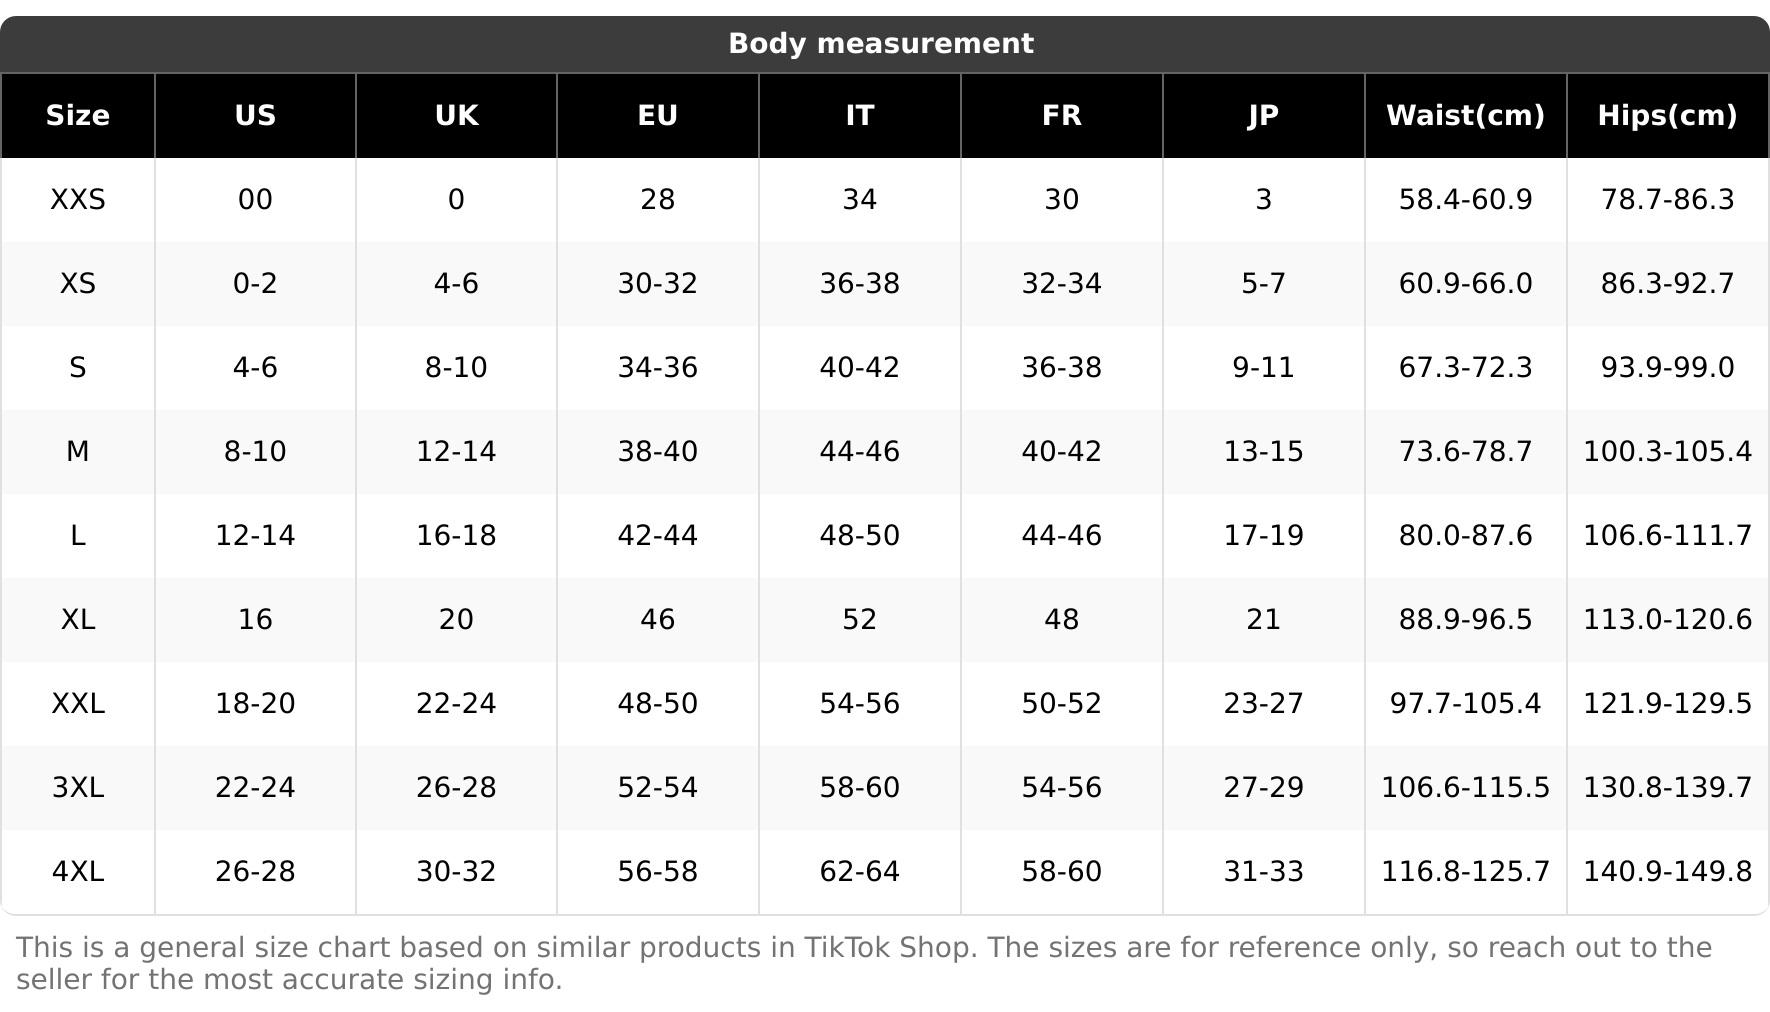1770x1012 pixels.
Task: Select the XXS size row label
Action: pyautogui.click(x=78, y=200)
